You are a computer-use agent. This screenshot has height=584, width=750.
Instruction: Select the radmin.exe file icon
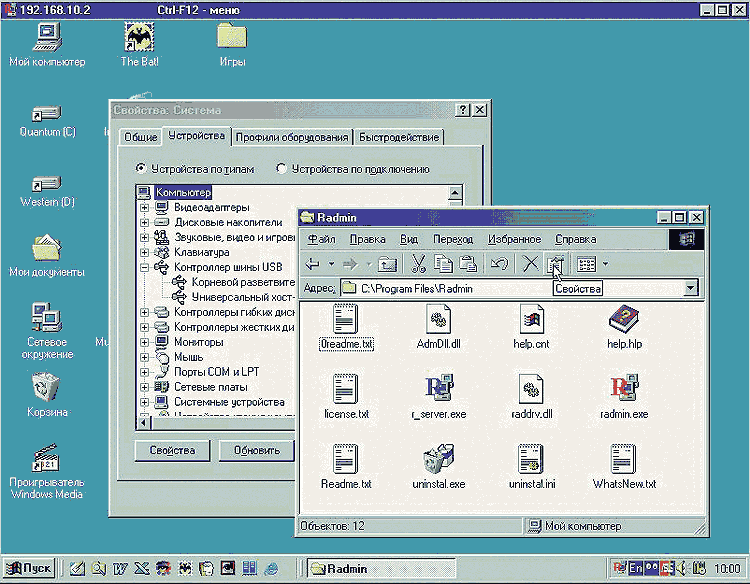coord(624,389)
